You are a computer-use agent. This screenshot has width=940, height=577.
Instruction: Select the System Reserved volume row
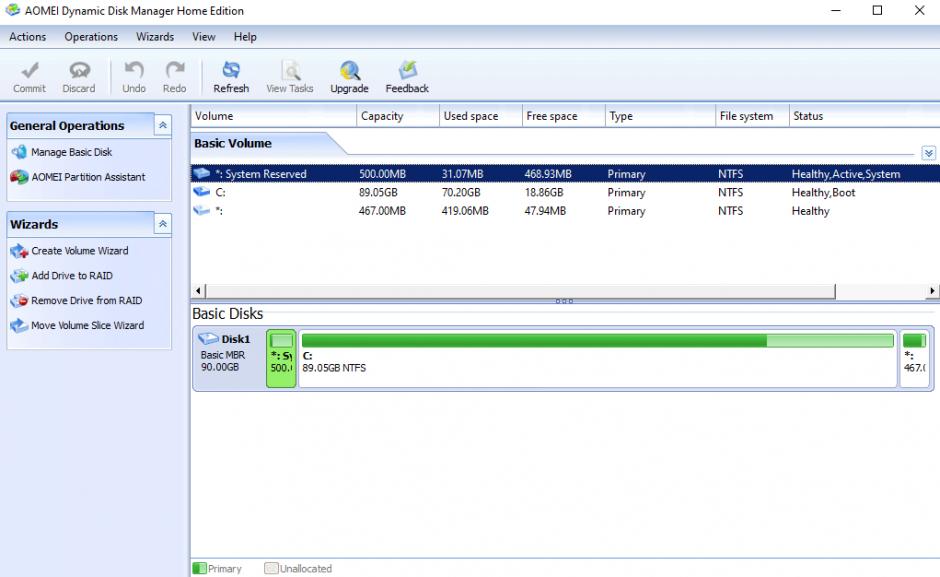(x=565, y=173)
